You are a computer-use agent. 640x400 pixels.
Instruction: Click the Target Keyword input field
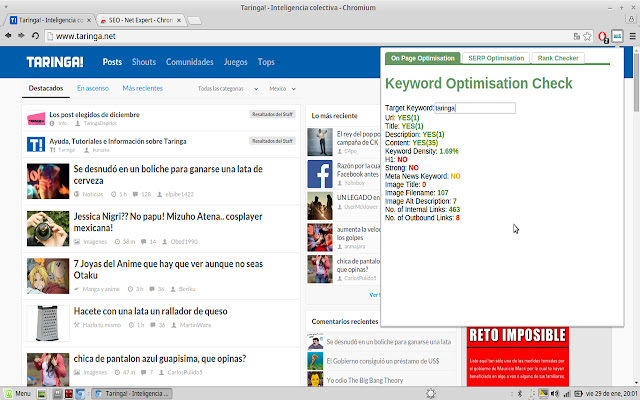coord(475,108)
